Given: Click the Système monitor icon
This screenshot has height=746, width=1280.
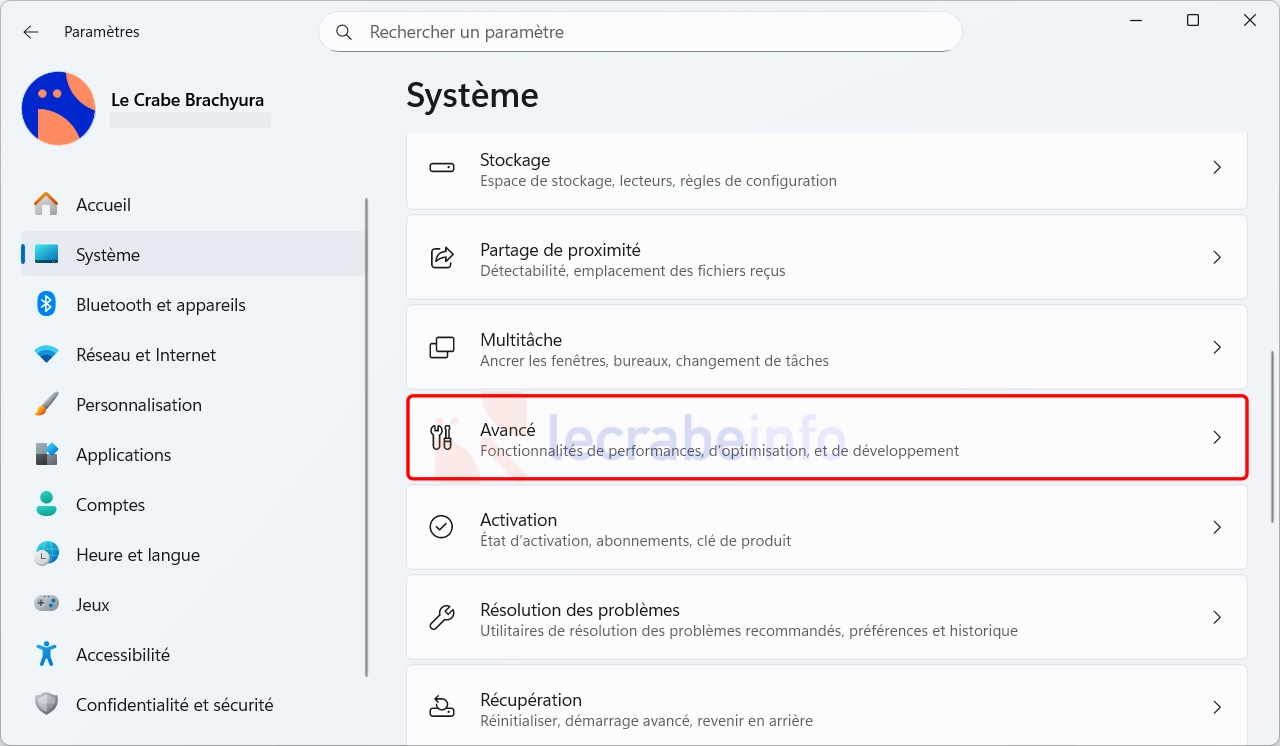Looking at the screenshot, I should pos(46,255).
